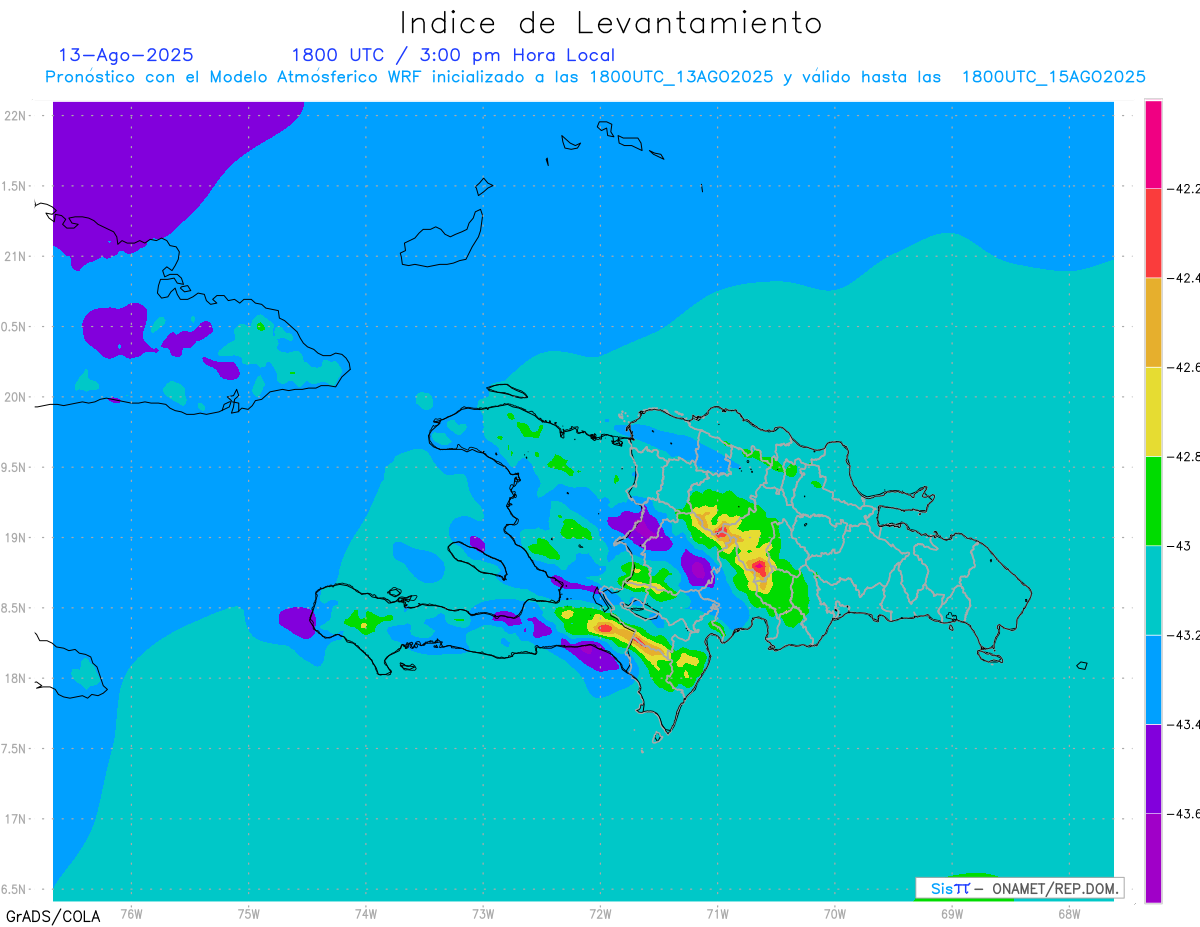Viewport: 1200px width, 927px height.
Task: Click the legend value '-43.6'
Action: [1185, 814]
